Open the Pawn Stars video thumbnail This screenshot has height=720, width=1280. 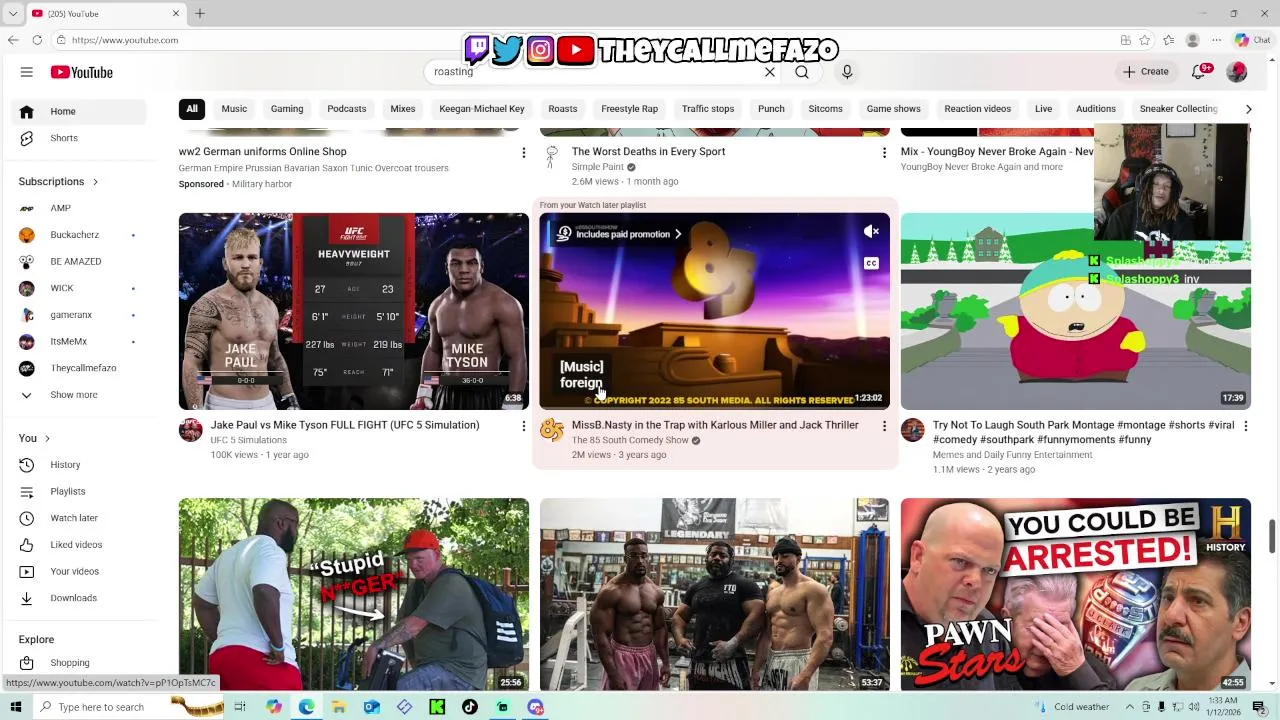coord(1076,595)
